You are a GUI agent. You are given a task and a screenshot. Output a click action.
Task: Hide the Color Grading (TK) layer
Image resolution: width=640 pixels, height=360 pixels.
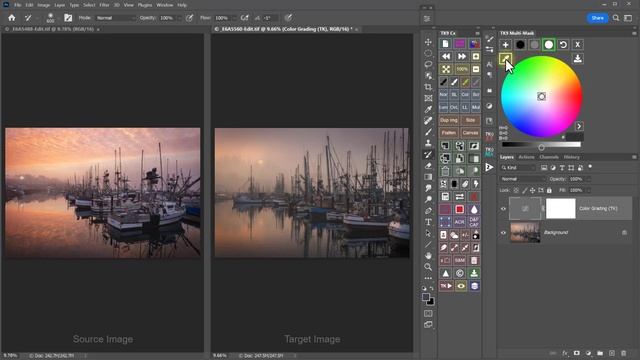(503, 209)
